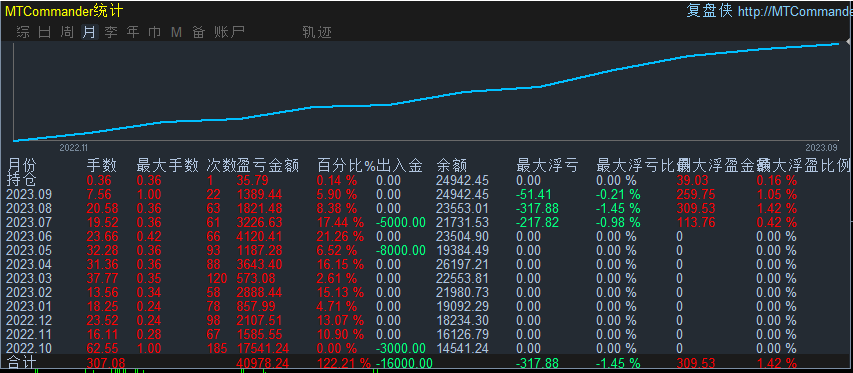Select the 2023.09 month row

coord(426,194)
